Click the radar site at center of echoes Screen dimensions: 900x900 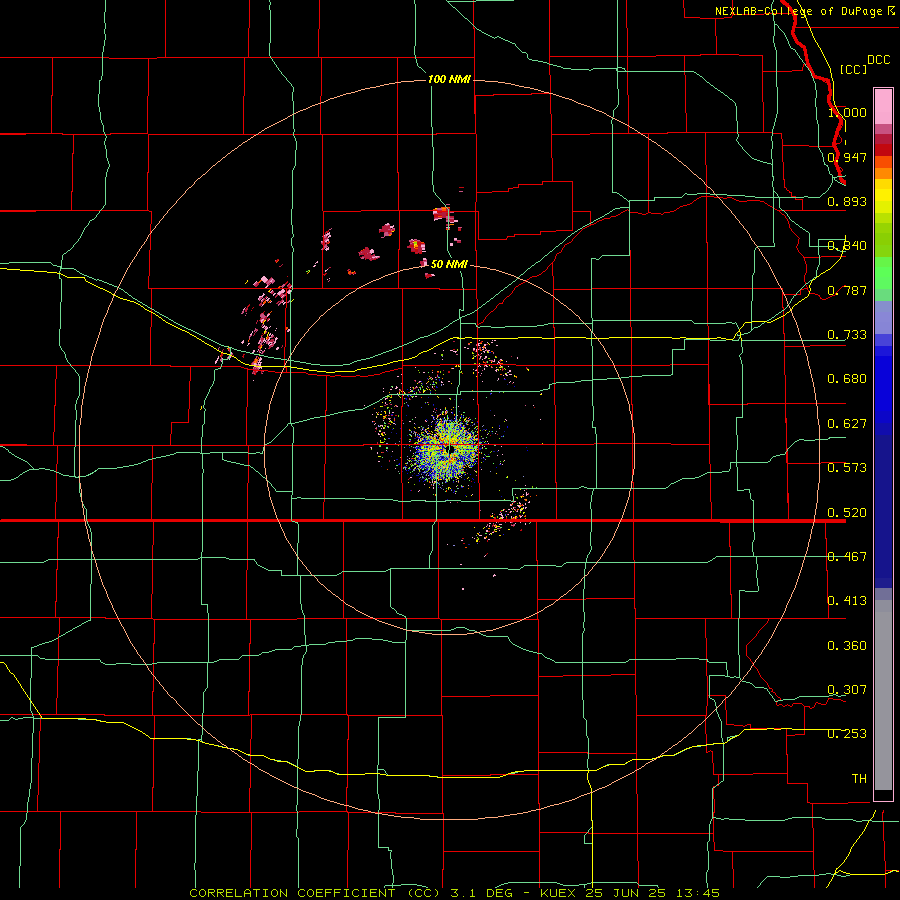451,449
